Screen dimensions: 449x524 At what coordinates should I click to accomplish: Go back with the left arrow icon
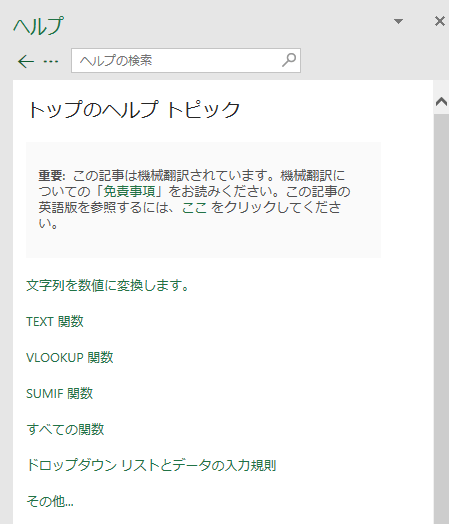tap(26, 61)
